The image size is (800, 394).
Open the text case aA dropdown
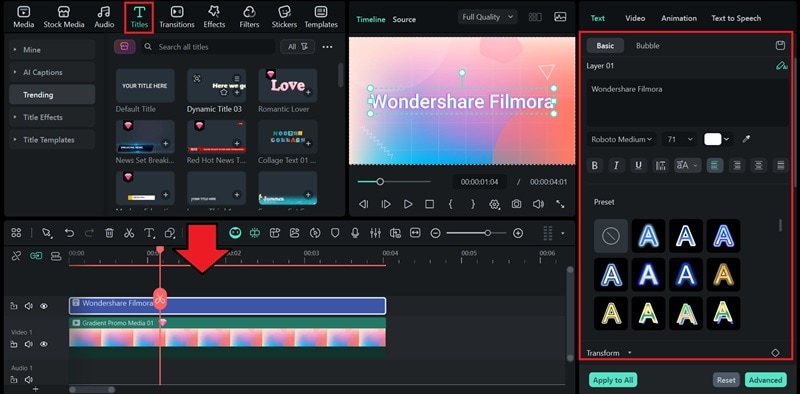tap(687, 165)
